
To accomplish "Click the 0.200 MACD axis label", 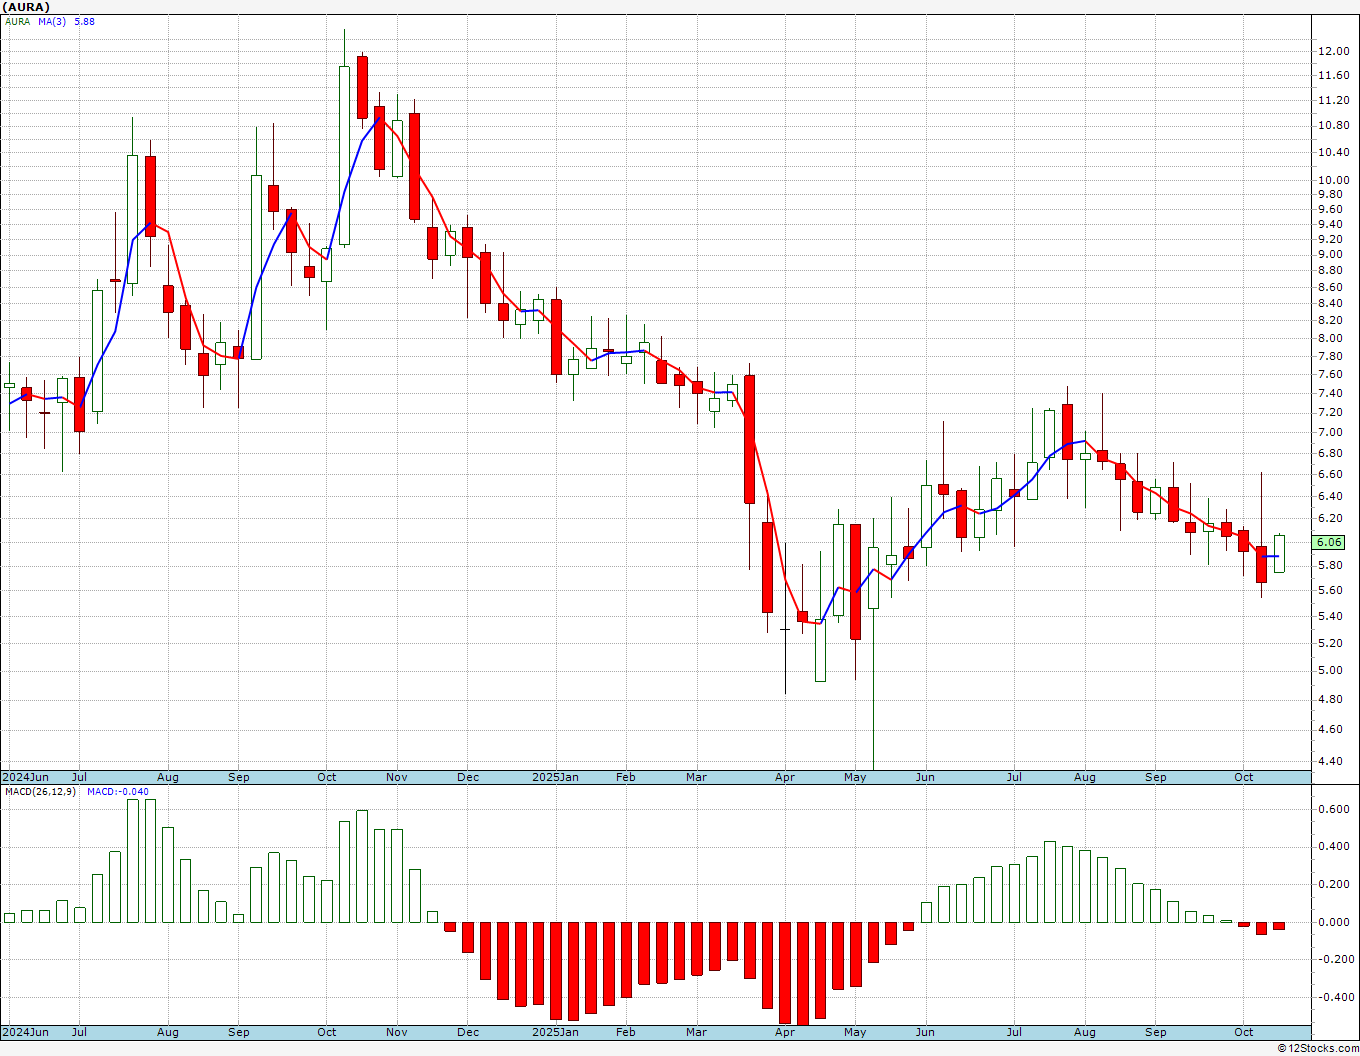I will pyautogui.click(x=1334, y=884).
